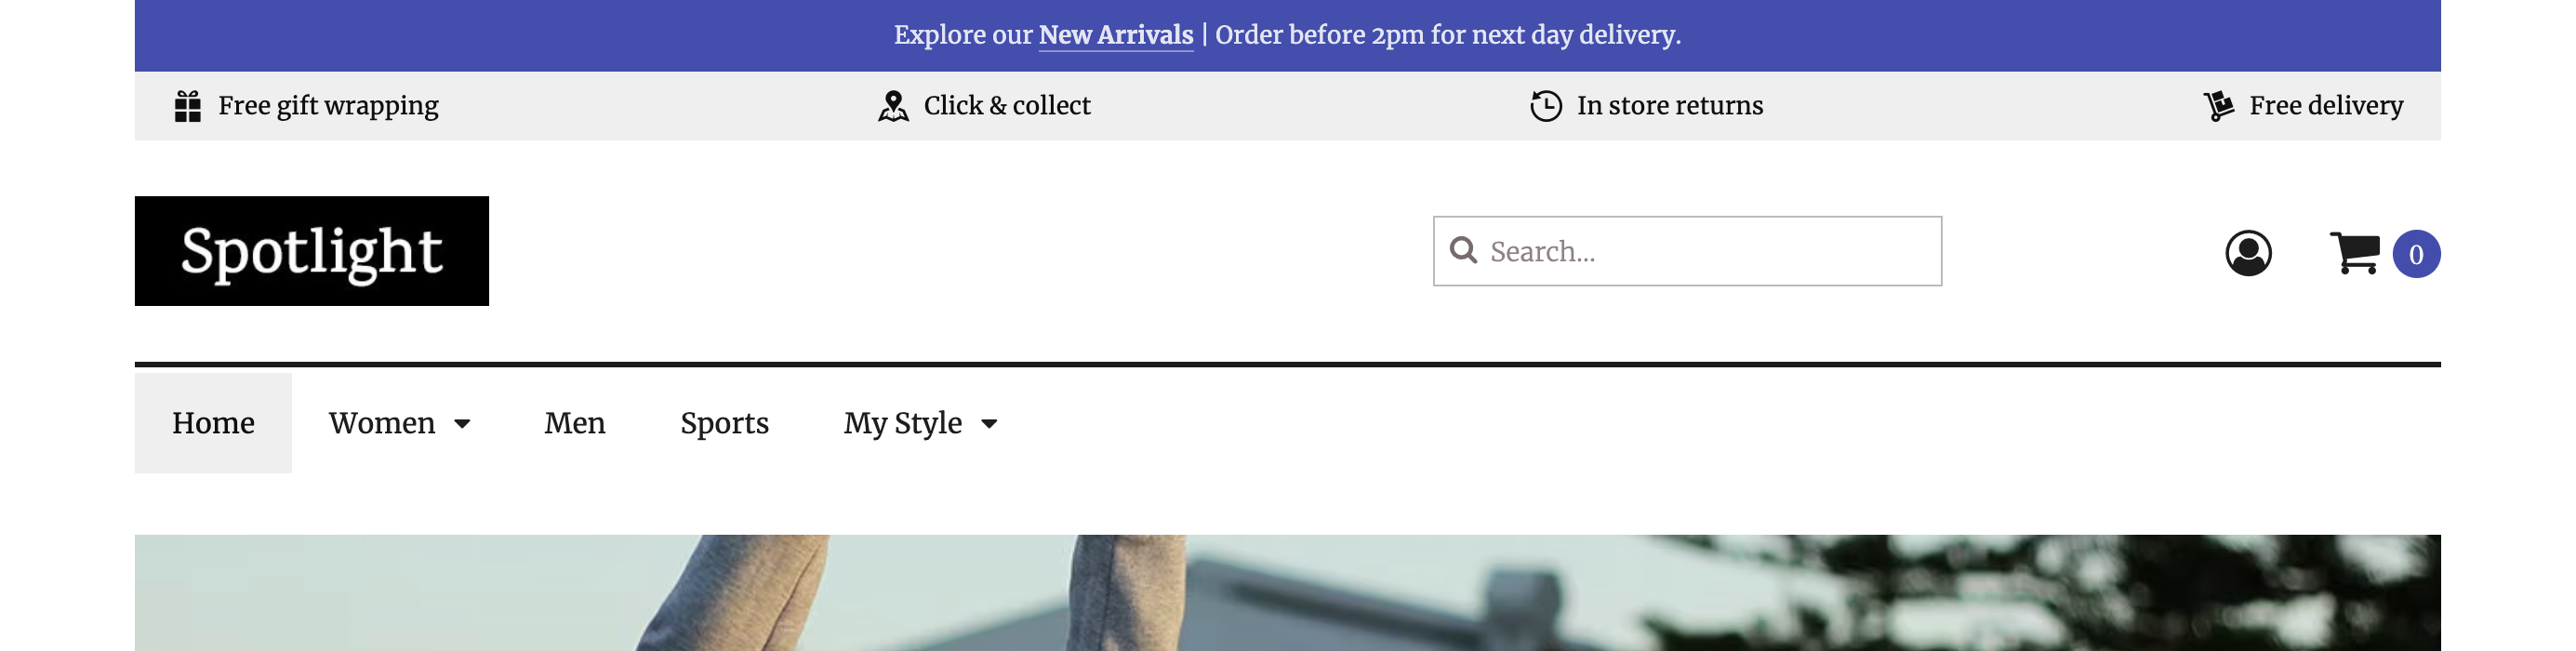Open the user account icon
This screenshot has height=651, width=2576.
pos(2248,253)
